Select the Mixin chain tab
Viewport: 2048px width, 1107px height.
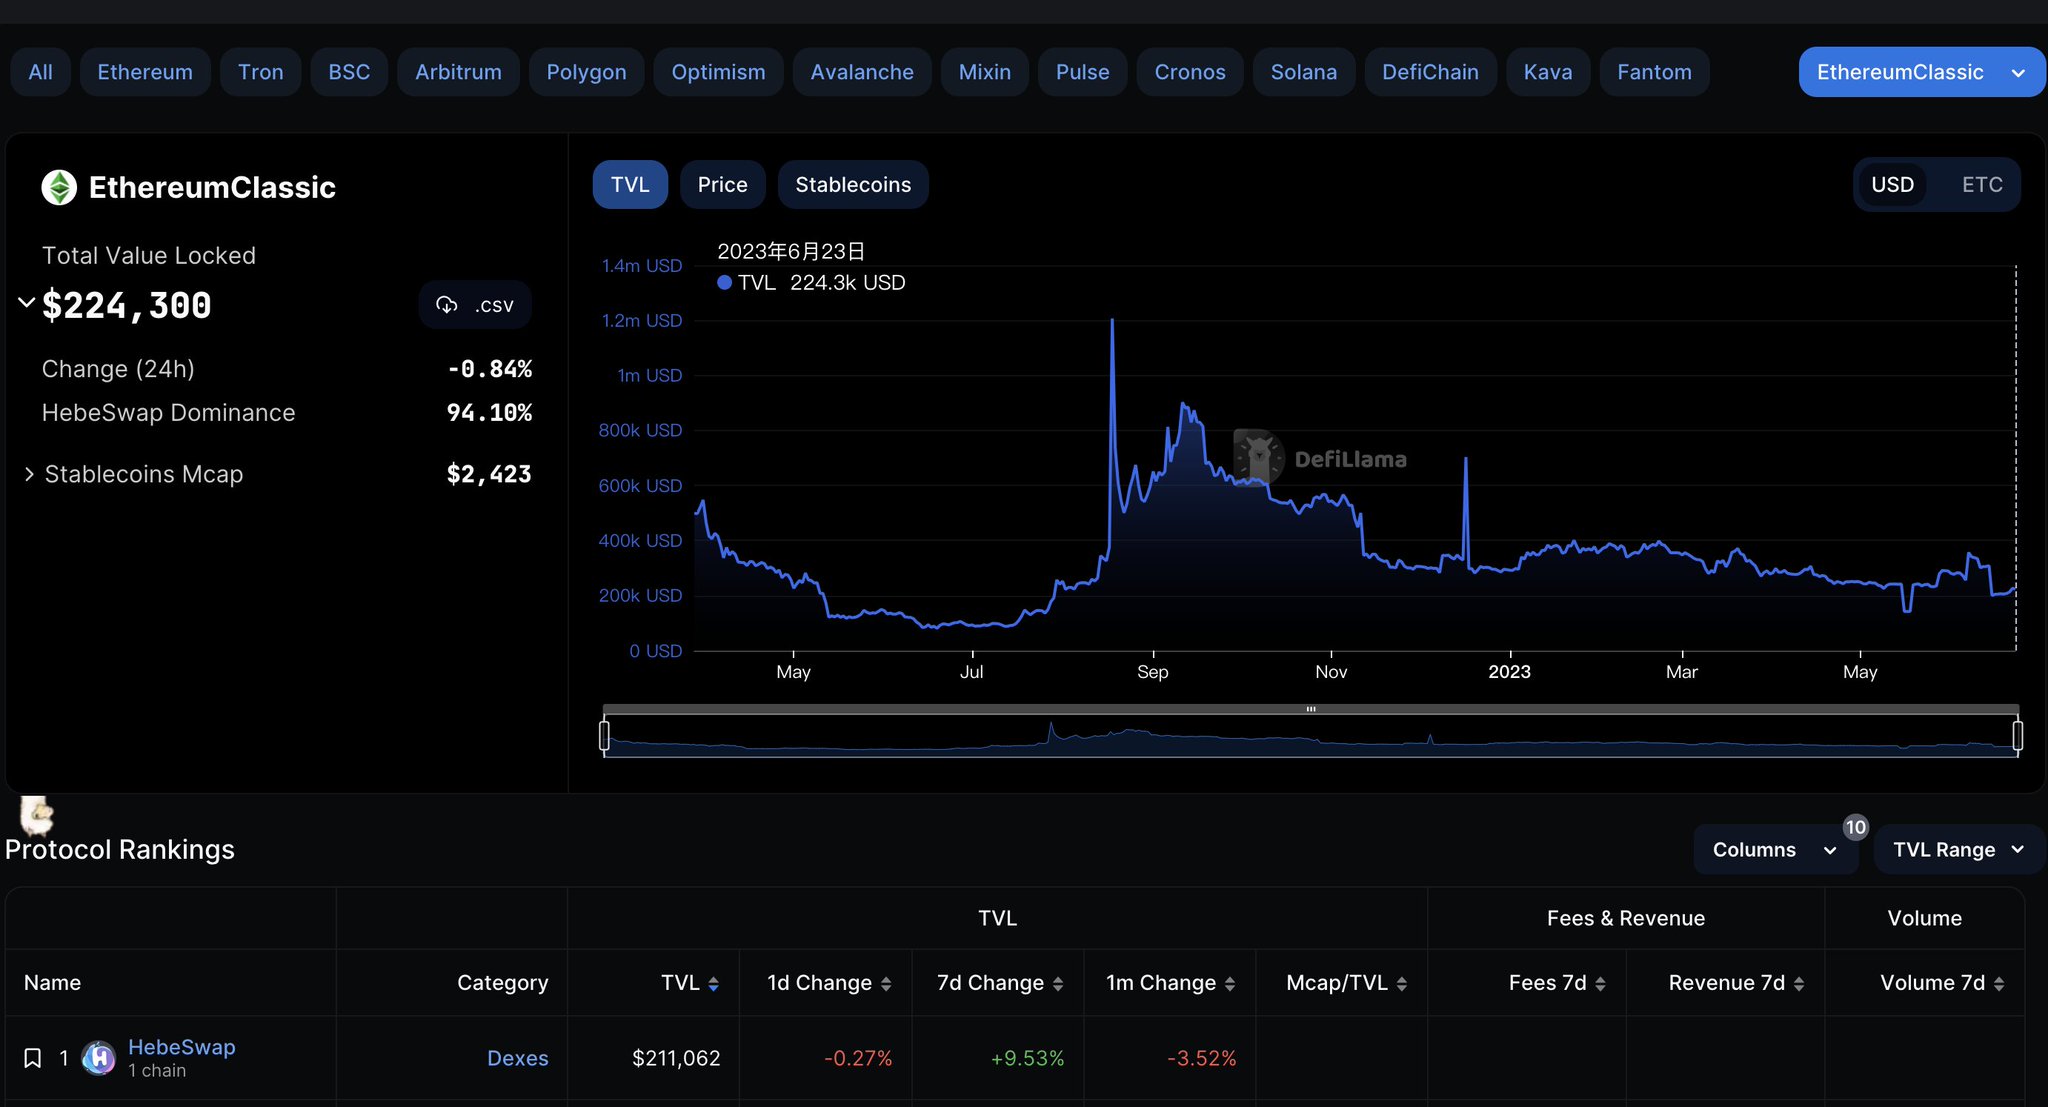coord(985,72)
